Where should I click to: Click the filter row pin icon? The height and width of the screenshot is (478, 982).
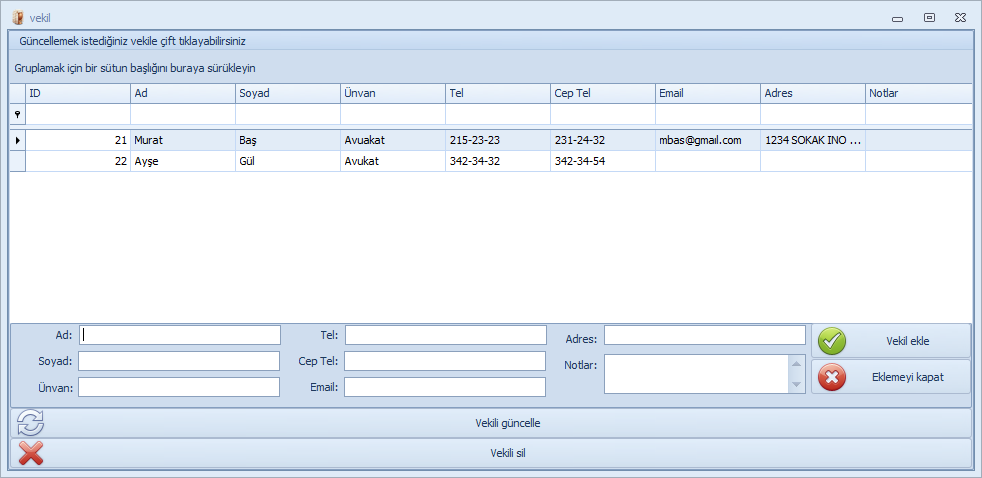click(x=17, y=115)
